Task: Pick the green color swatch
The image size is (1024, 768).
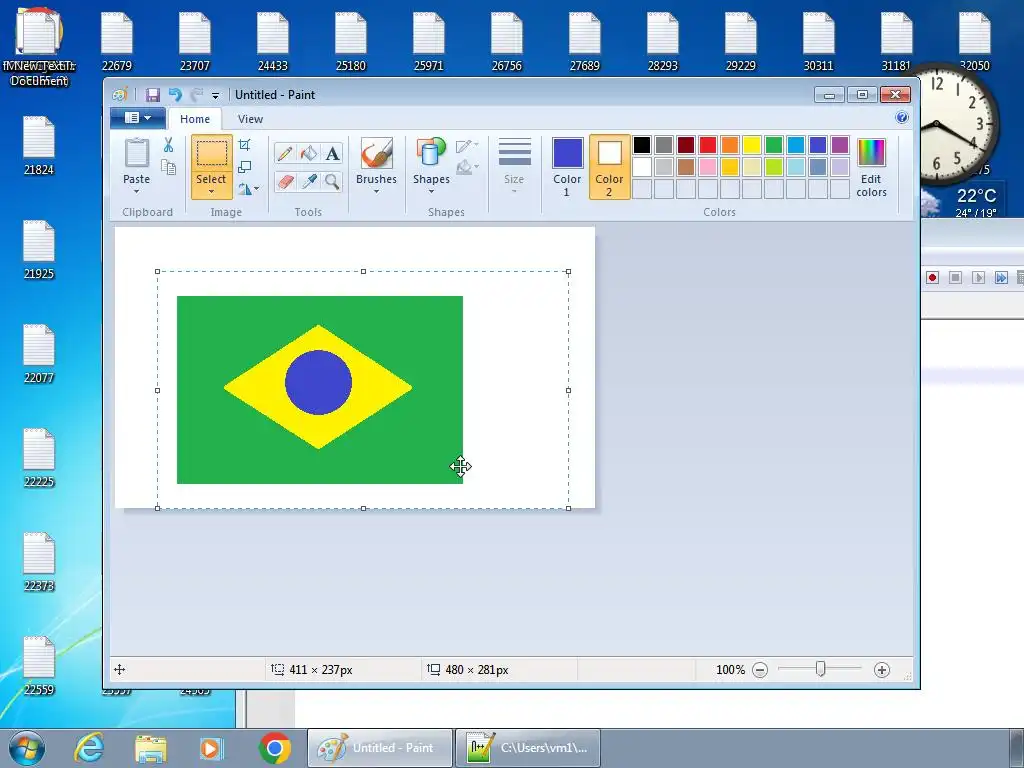Action: click(x=774, y=145)
